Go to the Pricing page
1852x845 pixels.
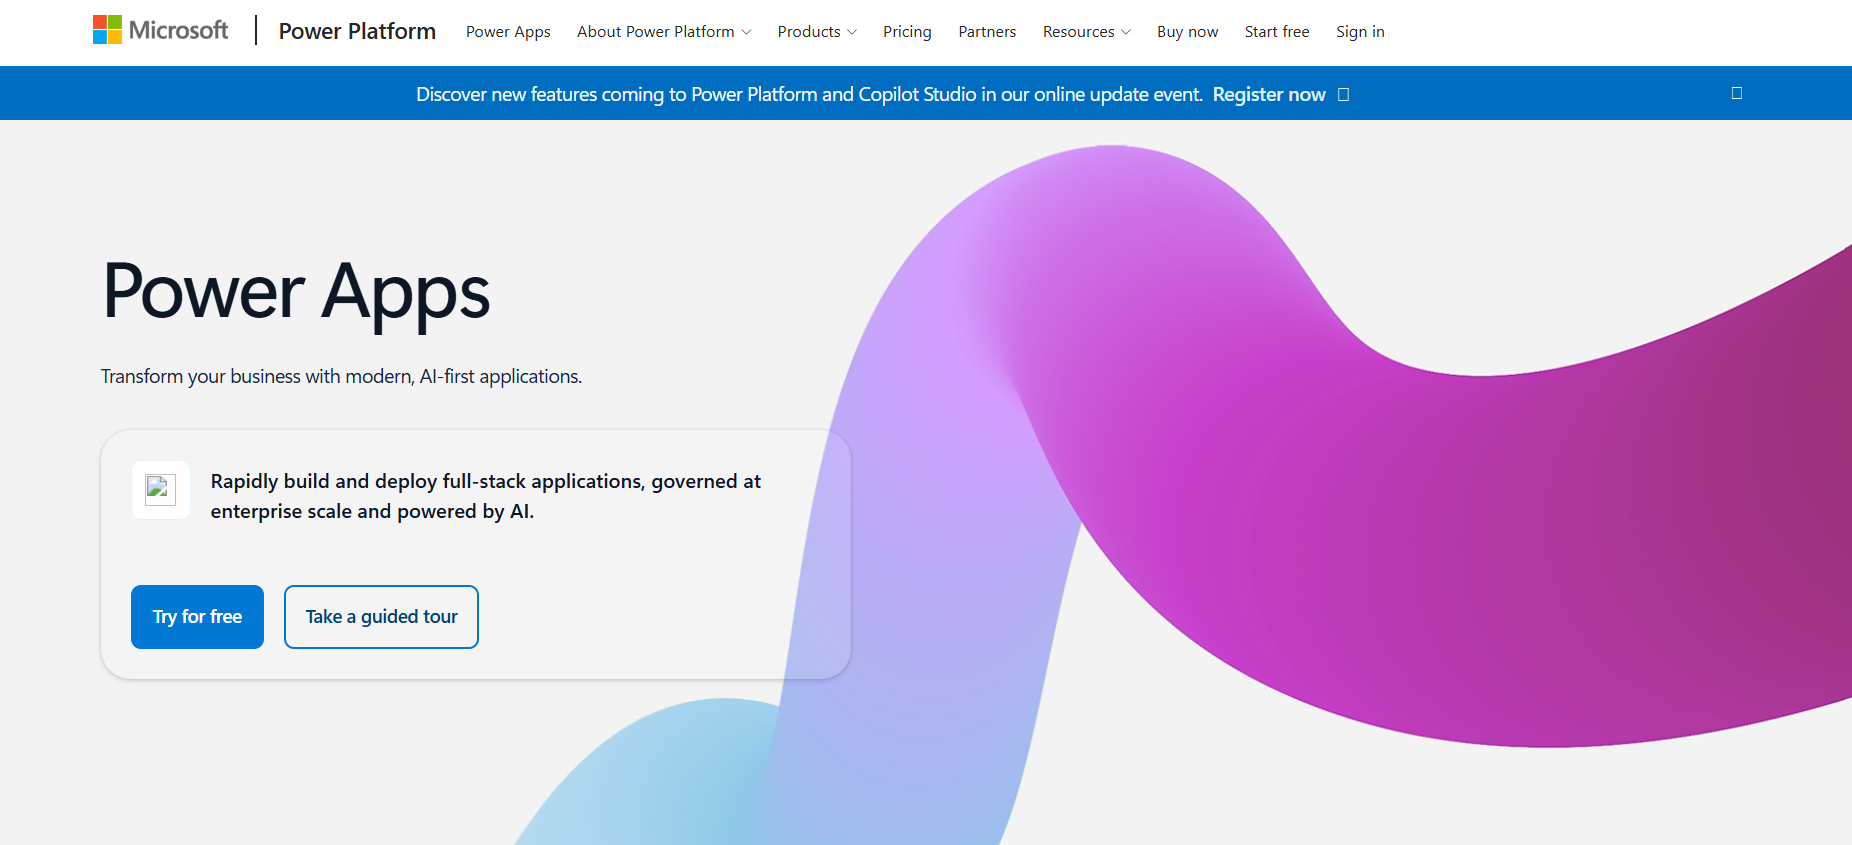coord(907,32)
